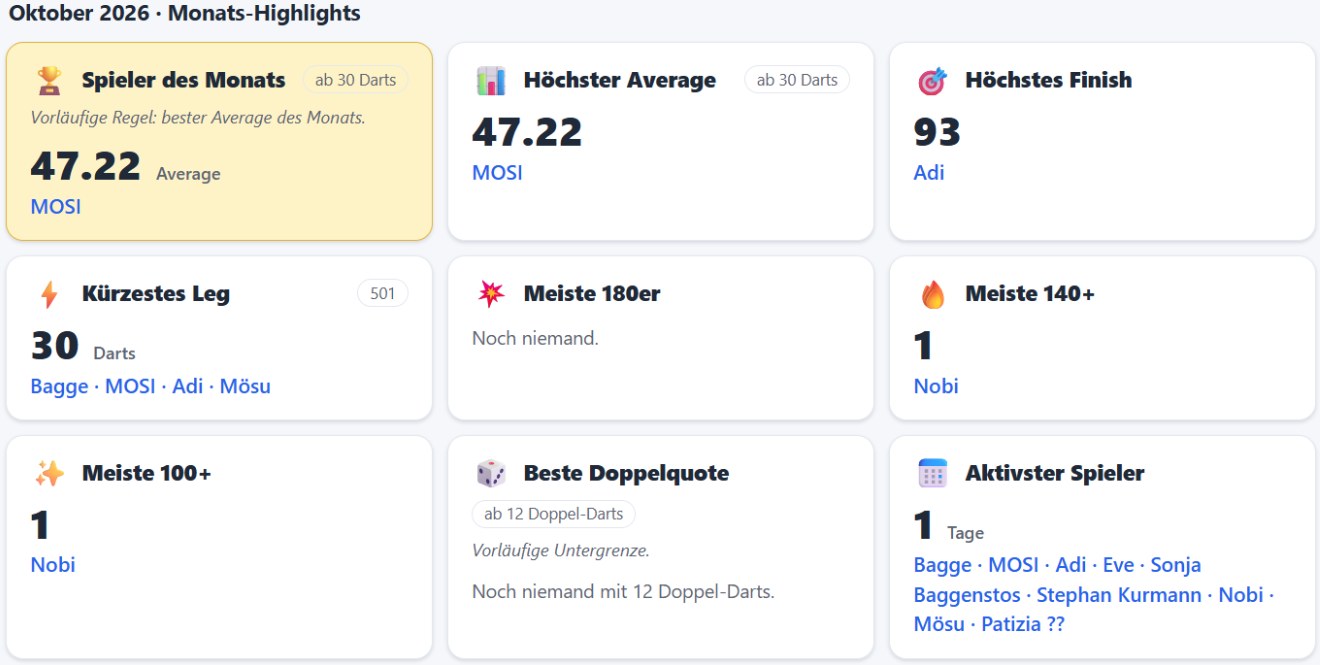Click the 'Beste Doppelquote' title
The height and width of the screenshot is (665, 1320).
[626, 473]
